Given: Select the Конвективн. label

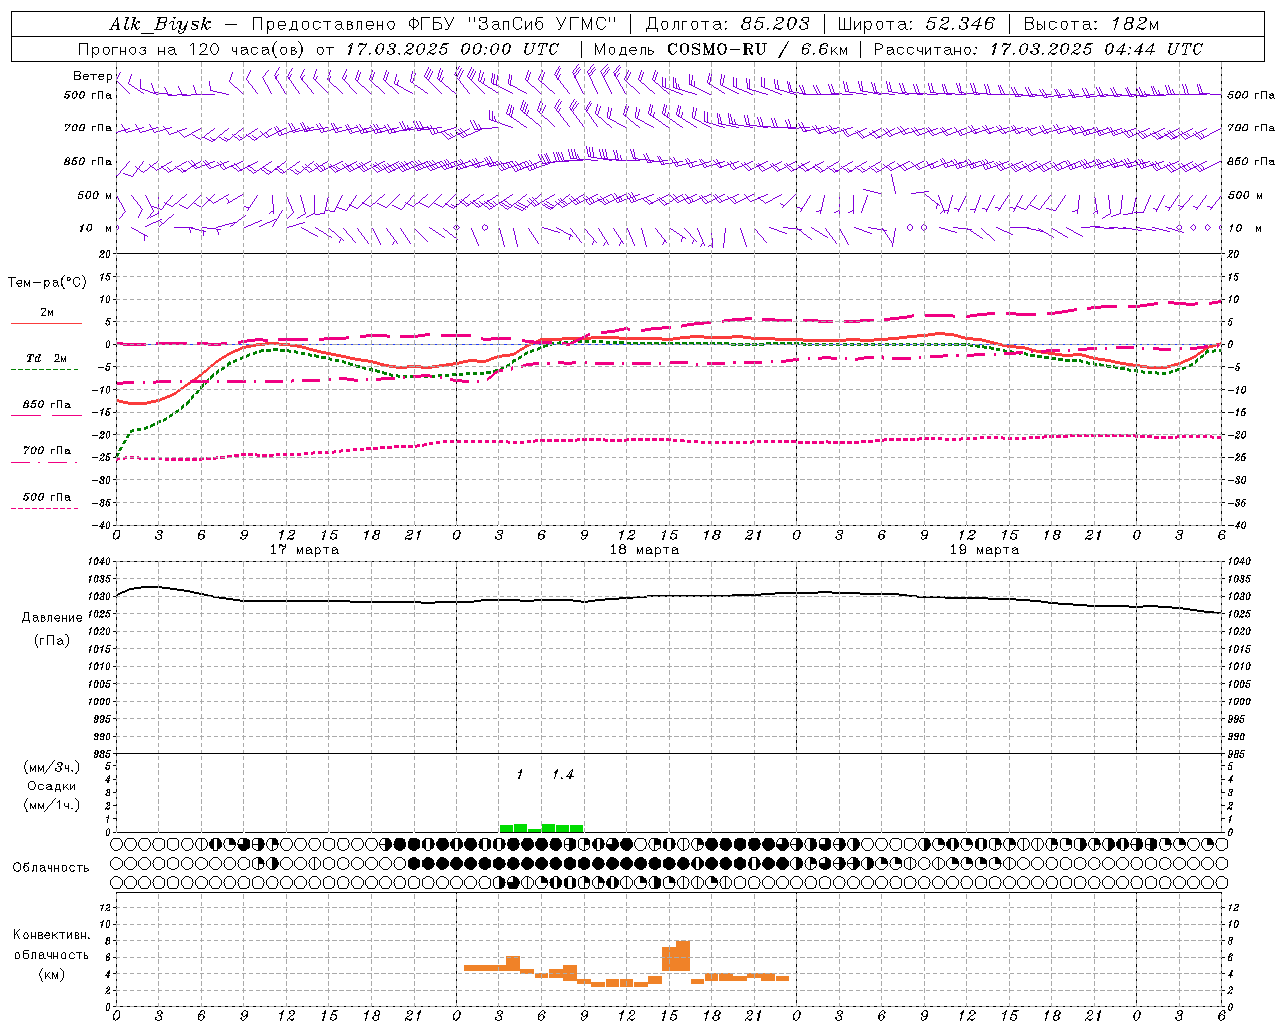Looking at the screenshot, I should tap(52, 935).
